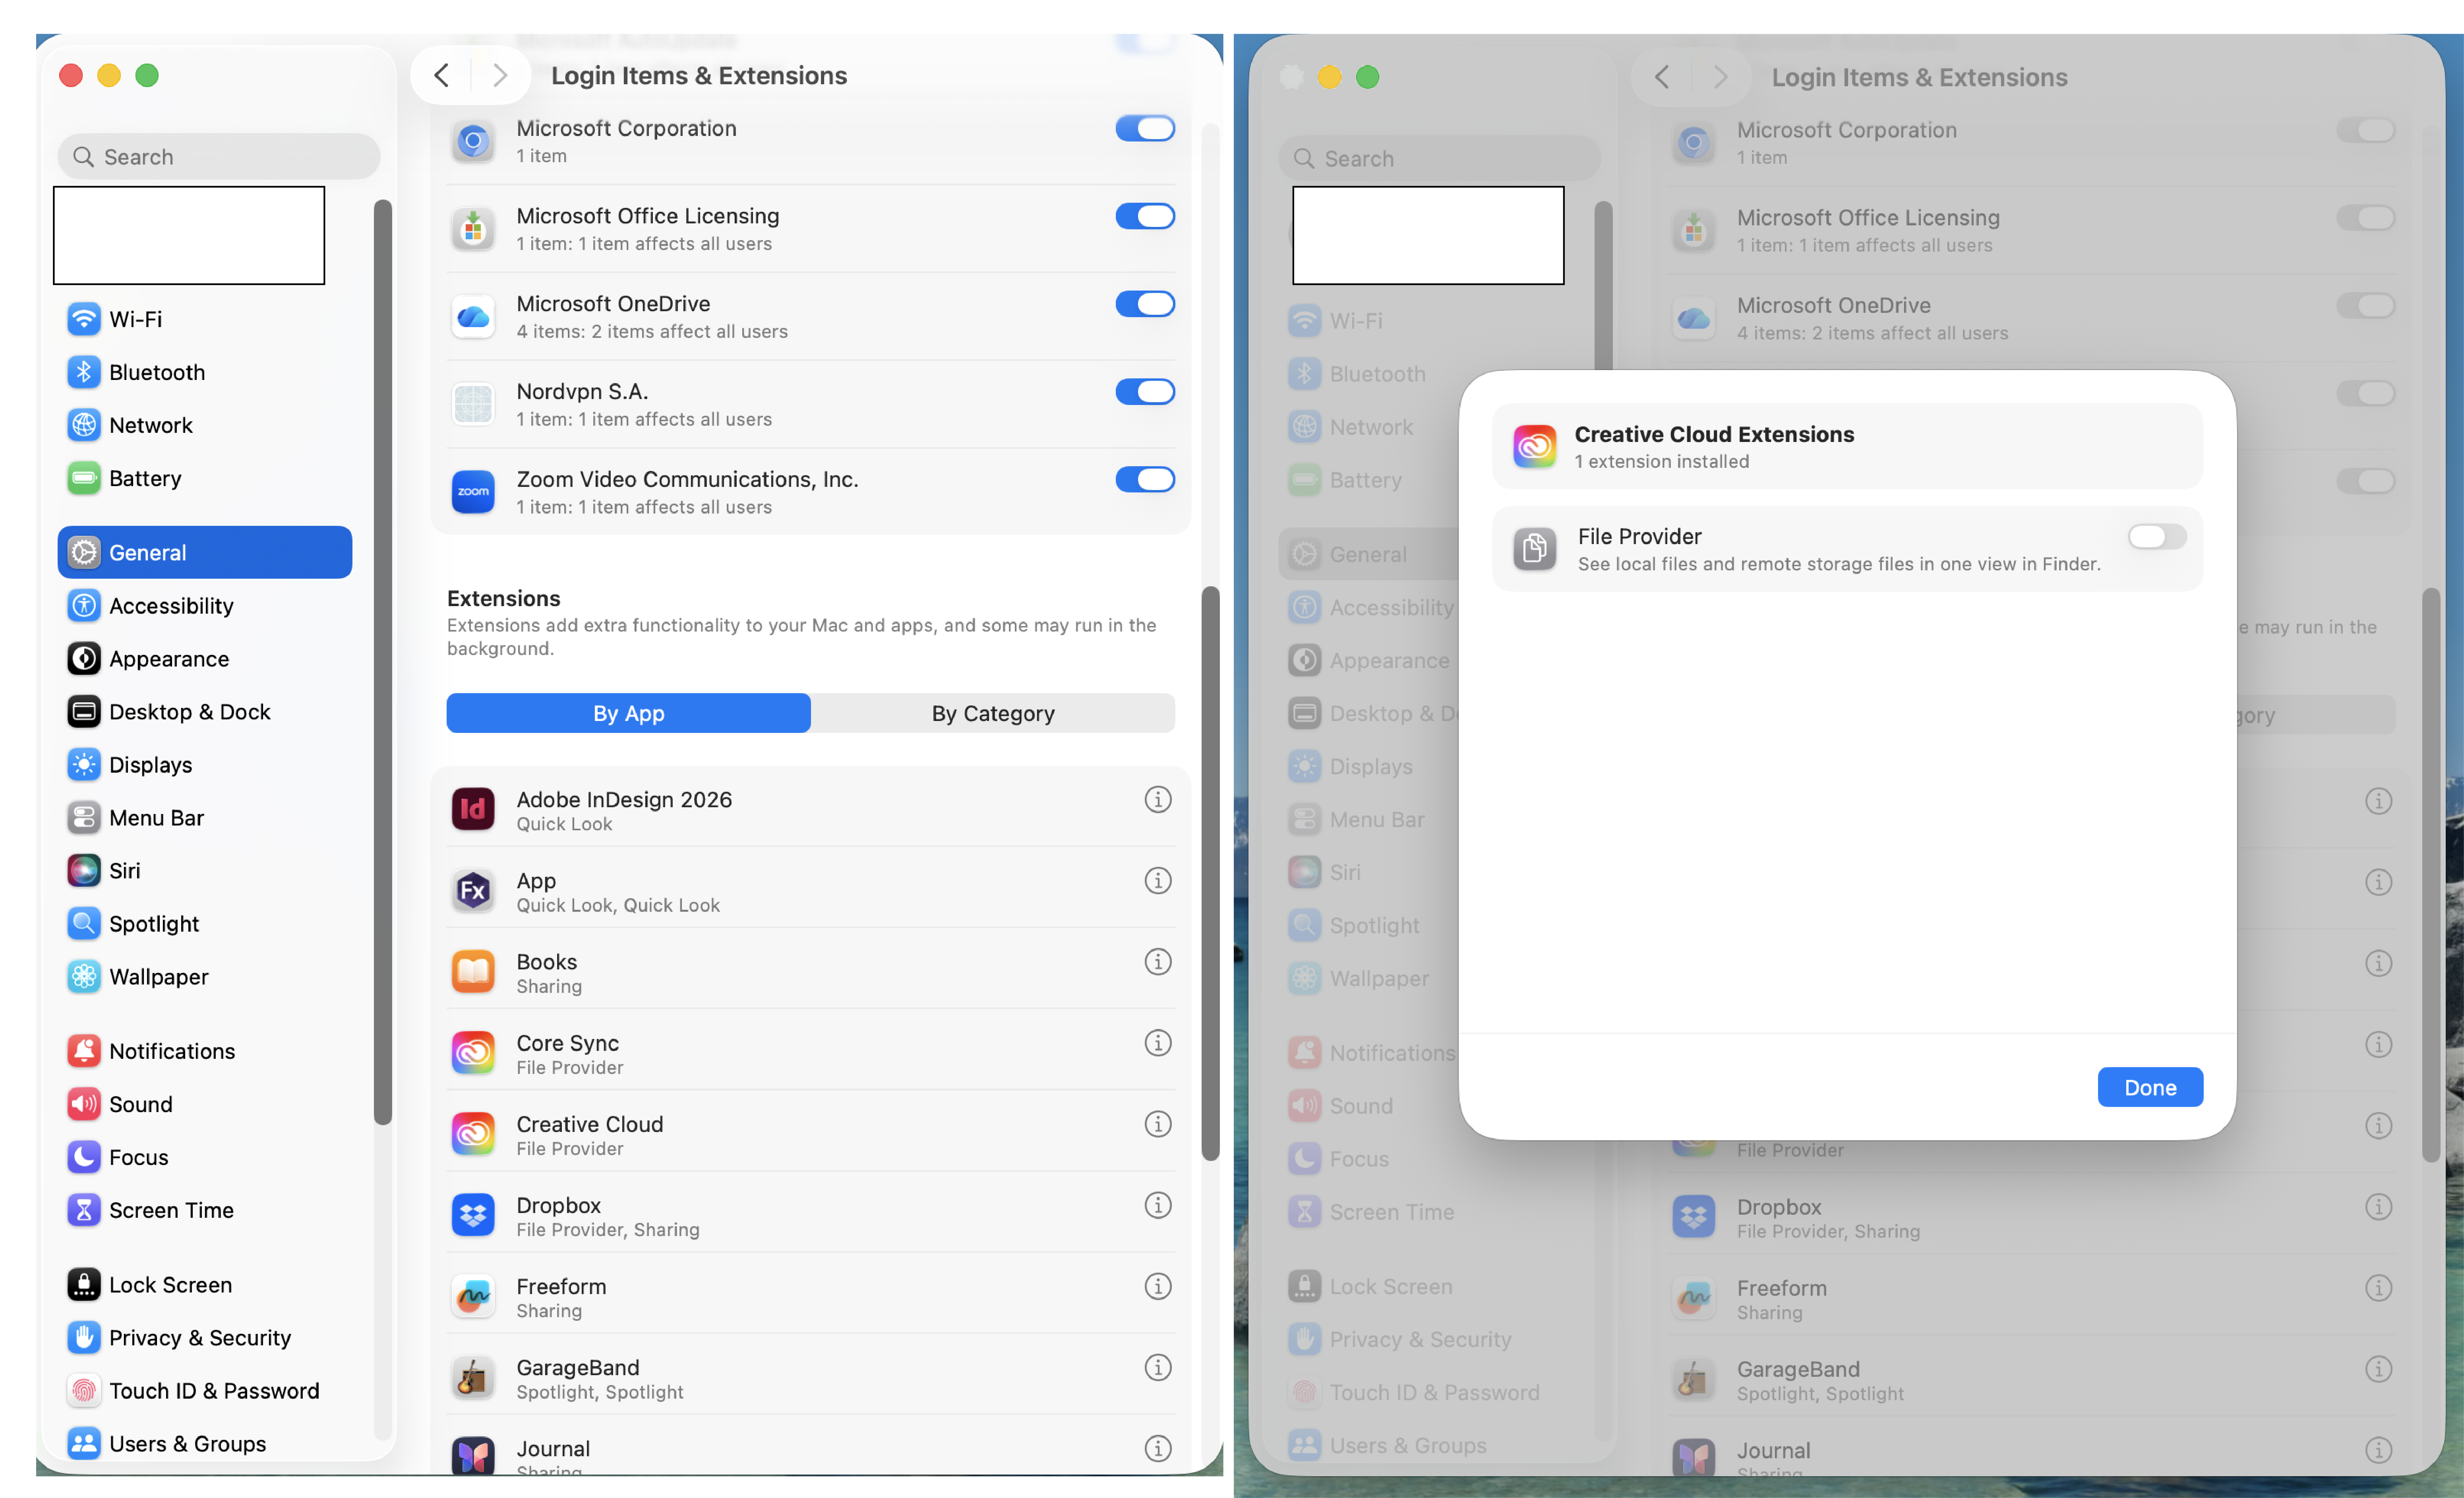Select Displays icon in the left window's sidebar
Screen dimensions: 2464x1498
click(84, 765)
